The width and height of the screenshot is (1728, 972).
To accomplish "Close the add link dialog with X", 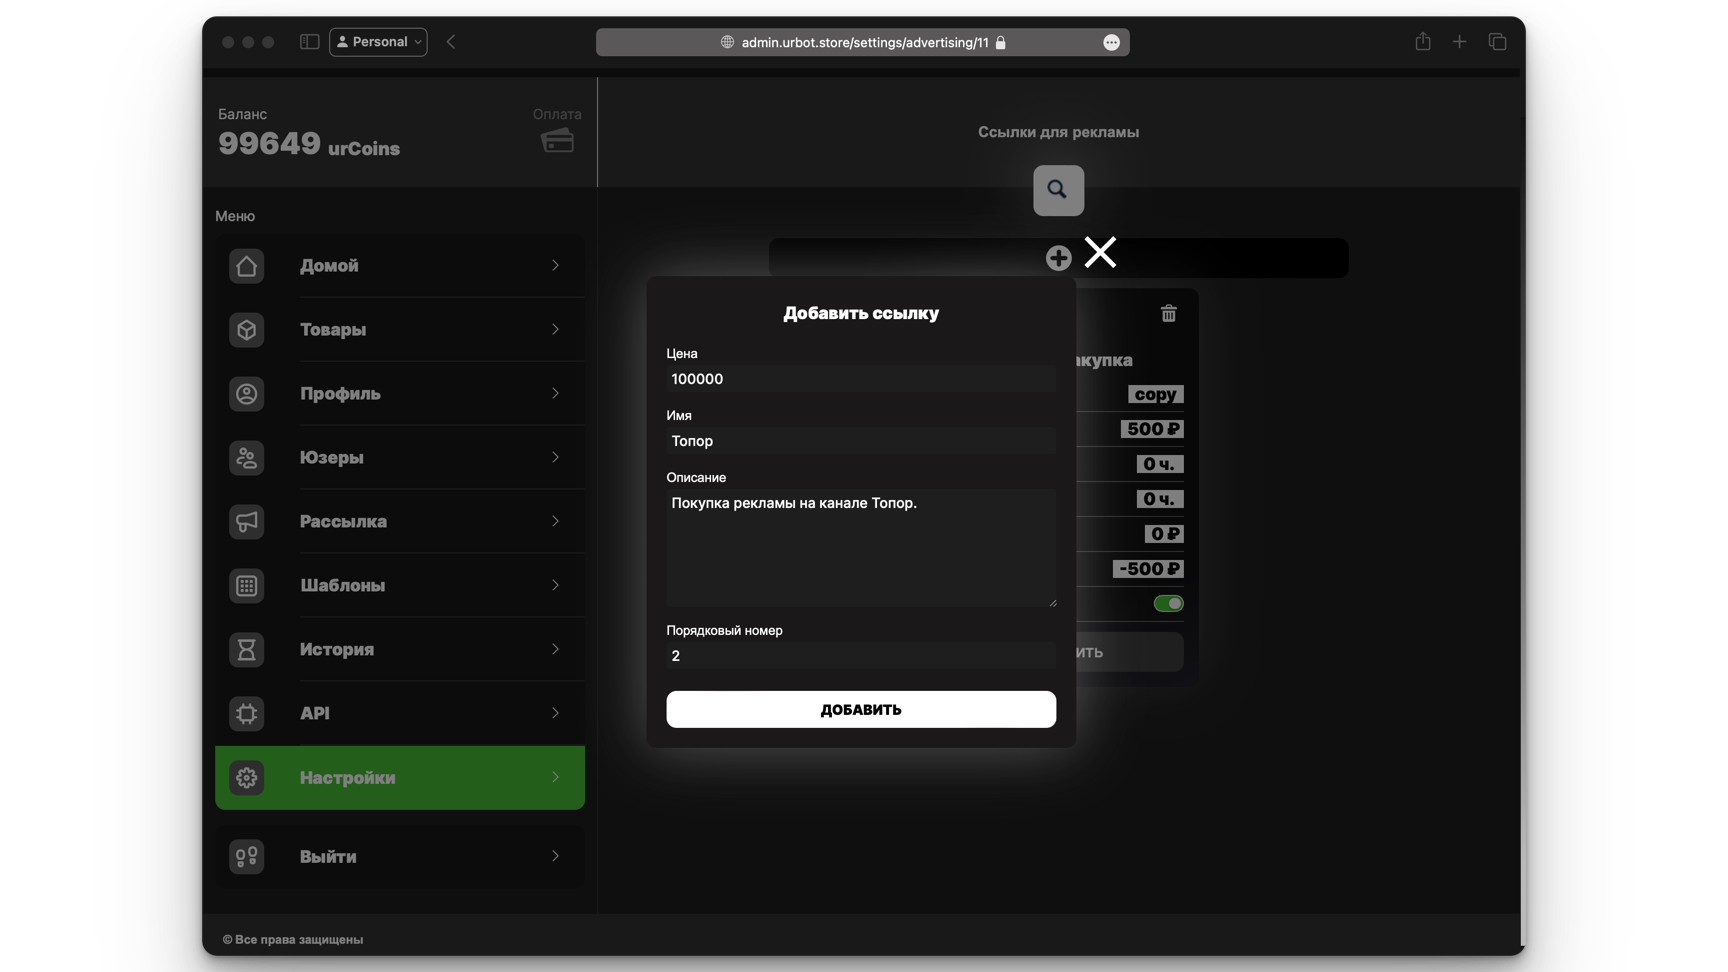I will click(1100, 252).
